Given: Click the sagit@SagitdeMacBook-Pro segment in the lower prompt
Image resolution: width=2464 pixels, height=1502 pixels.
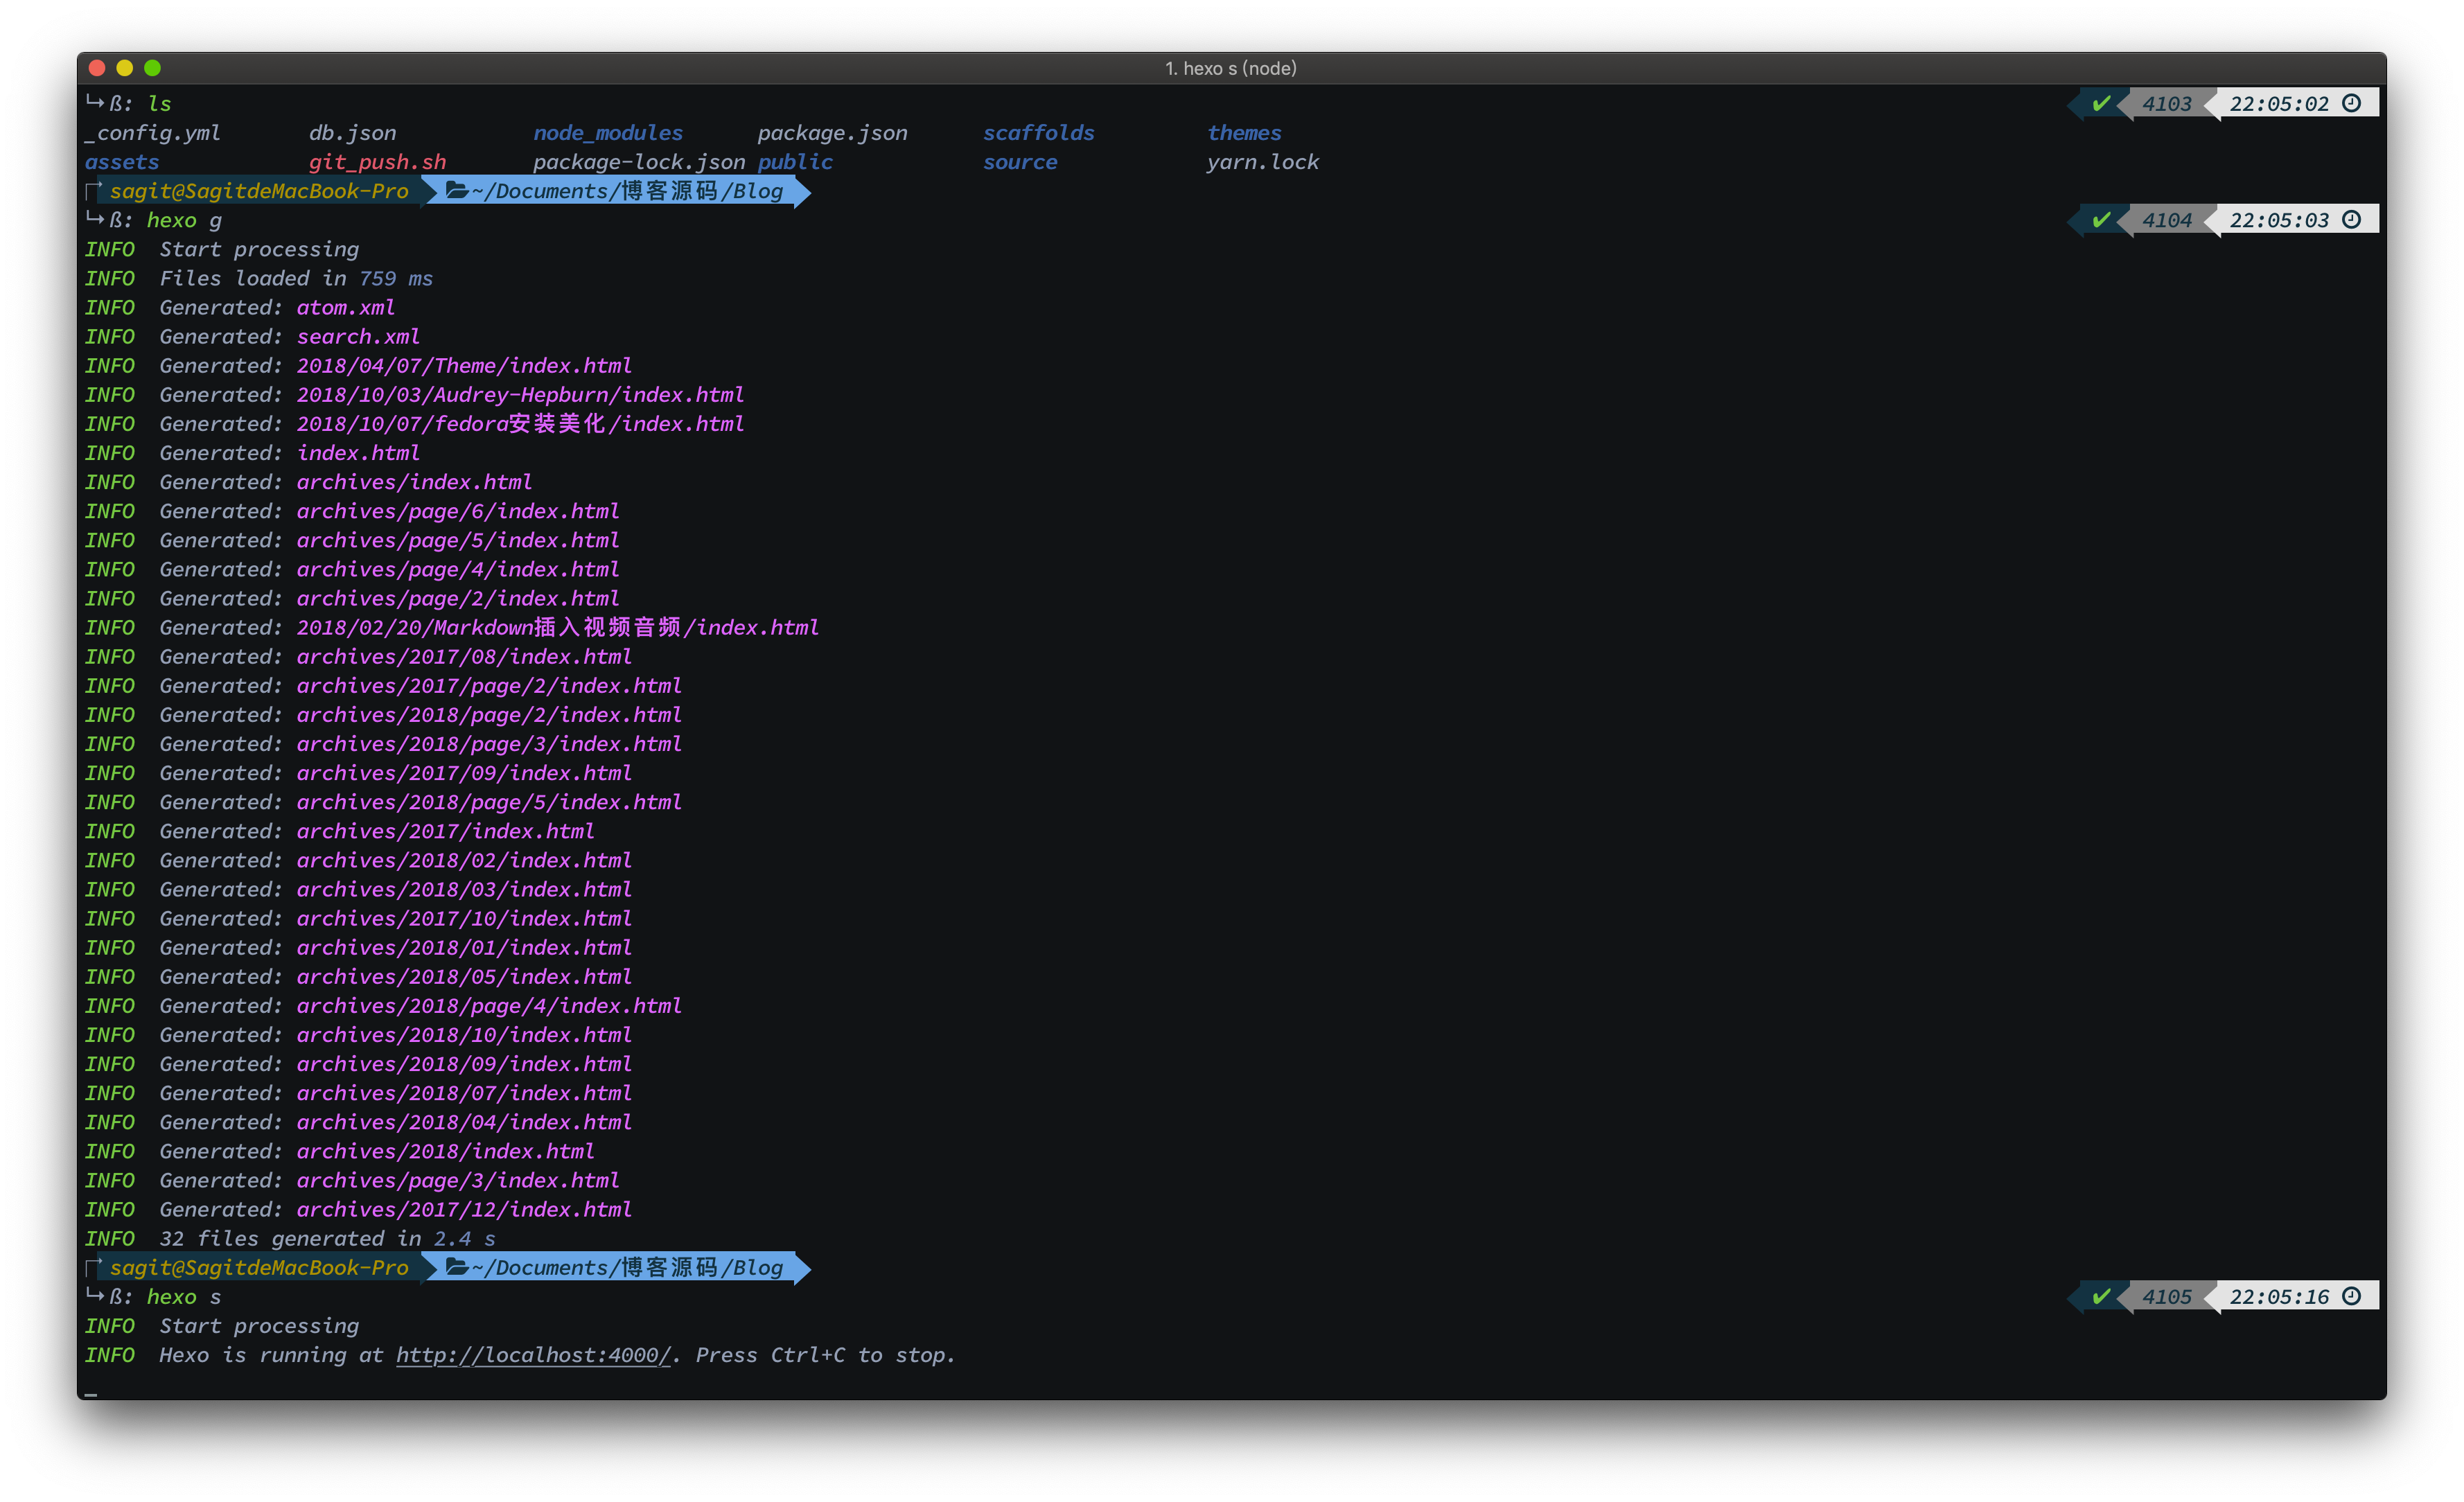Looking at the screenshot, I should pos(259,1268).
